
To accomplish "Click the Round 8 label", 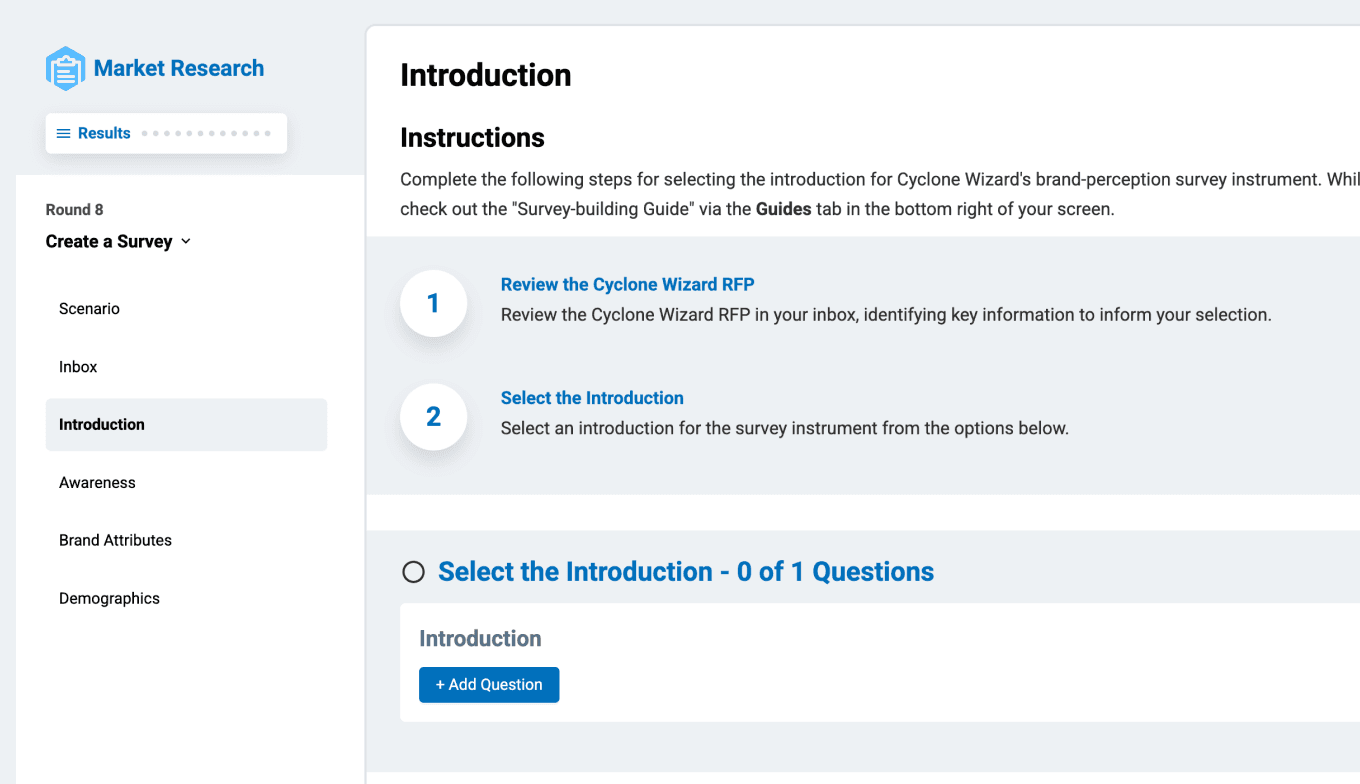I will tap(74, 210).
